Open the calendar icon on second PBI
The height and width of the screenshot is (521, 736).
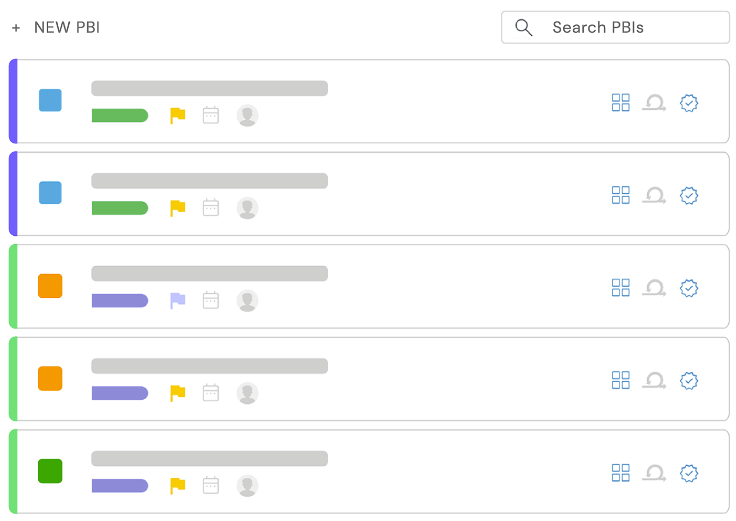pos(211,208)
